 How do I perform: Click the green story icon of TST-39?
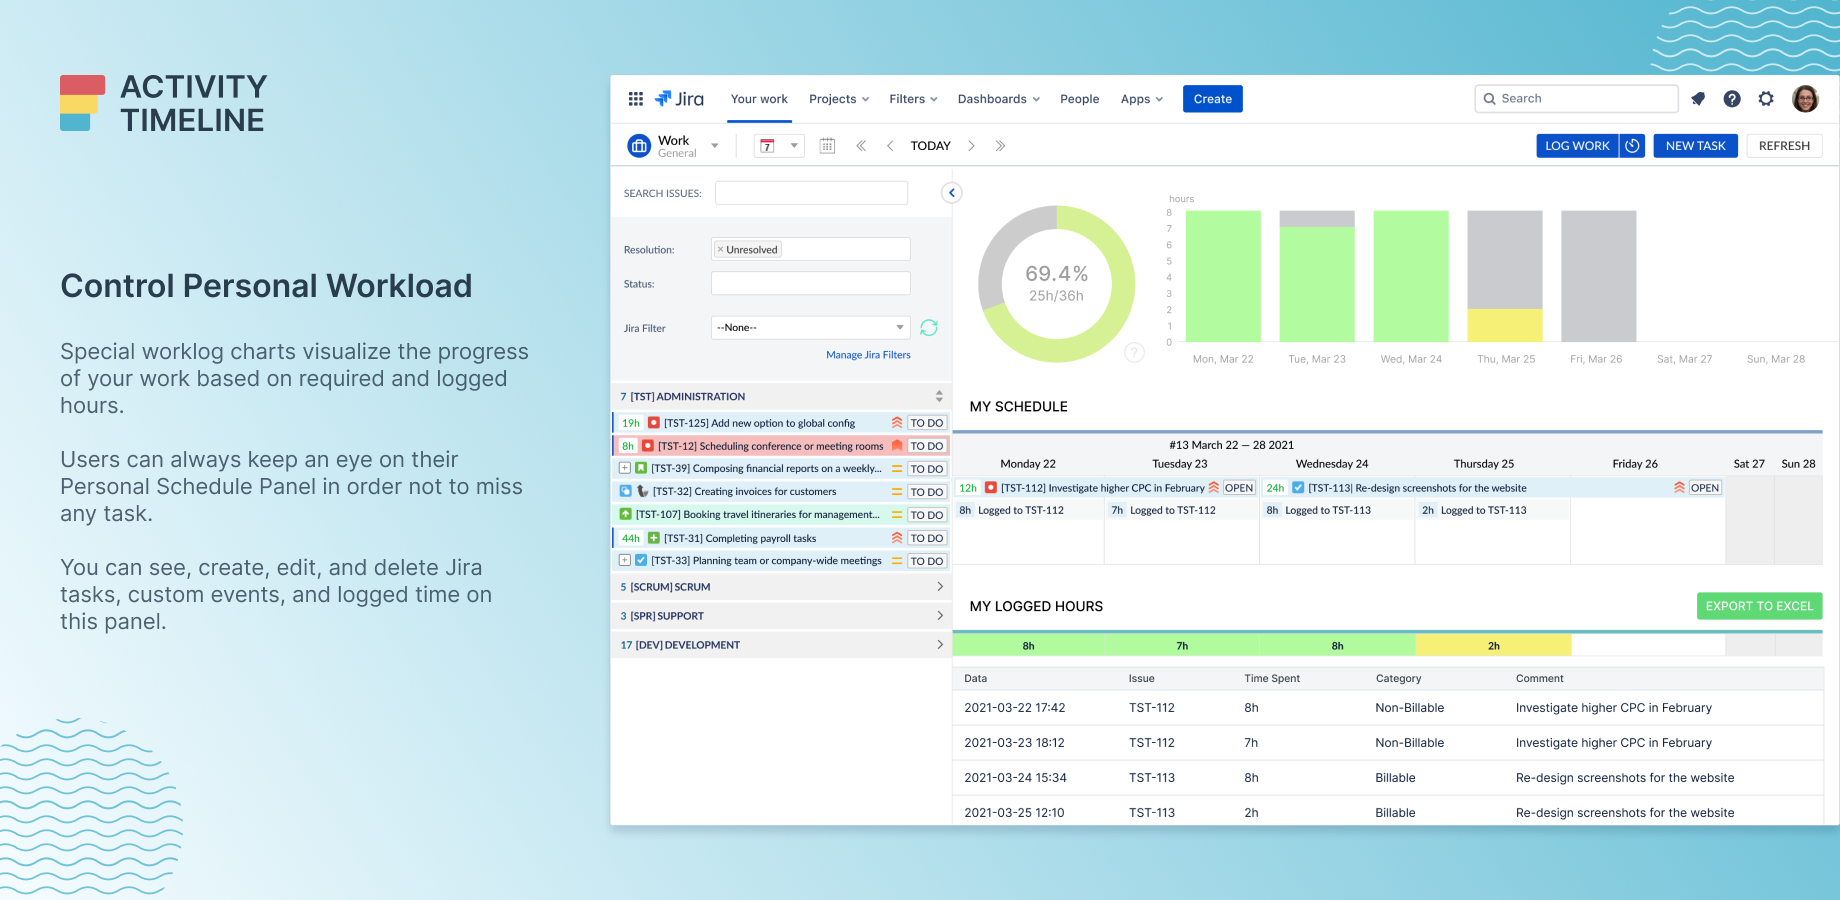pyautogui.click(x=641, y=468)
